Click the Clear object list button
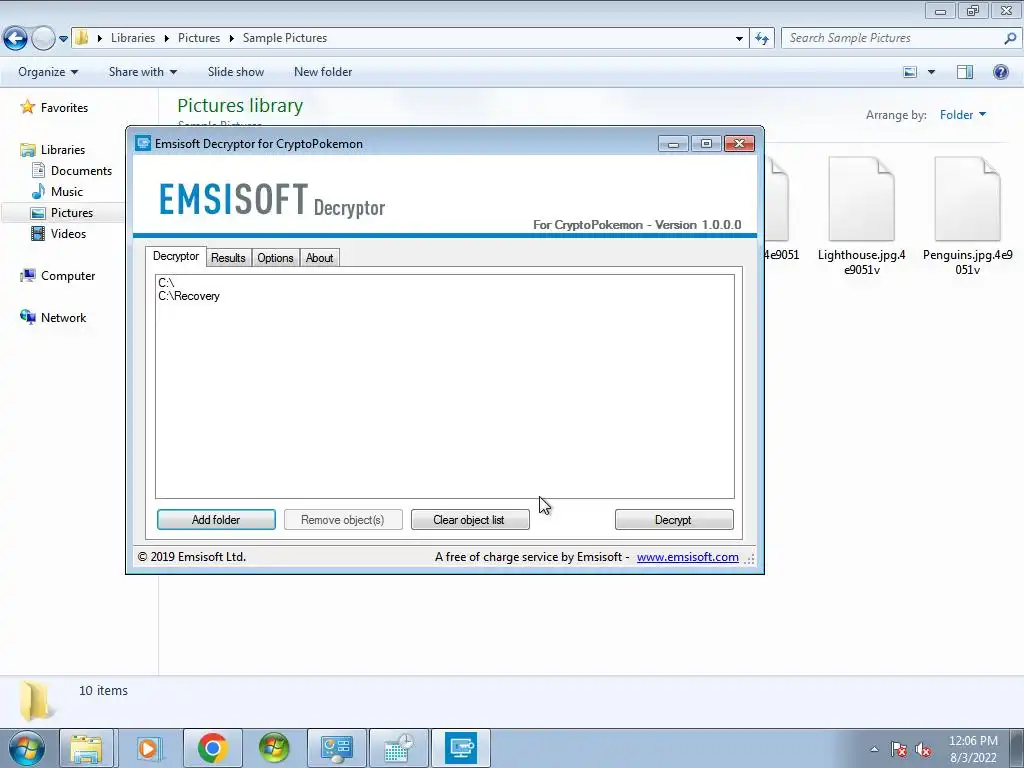Viewport: 1024px width, 768px height. 470,520
